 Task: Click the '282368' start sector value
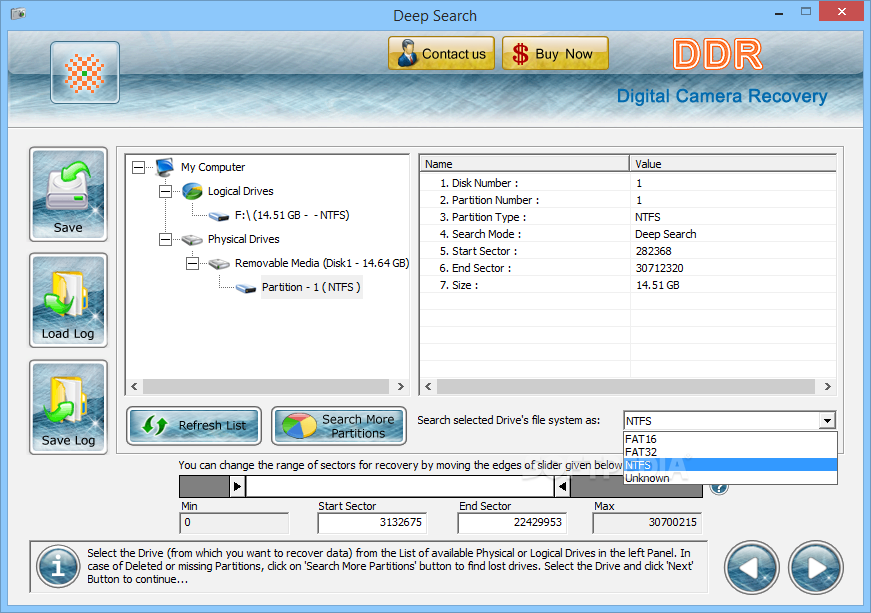653,251
